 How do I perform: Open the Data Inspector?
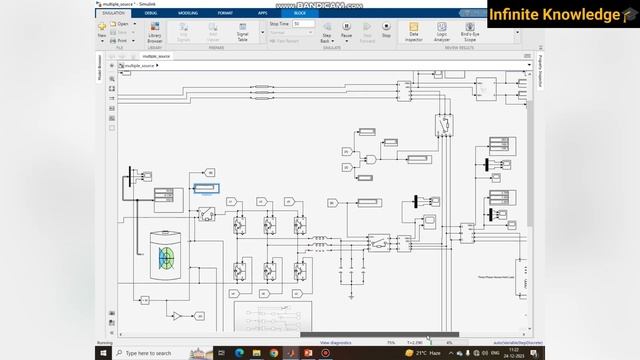(413, 32)
